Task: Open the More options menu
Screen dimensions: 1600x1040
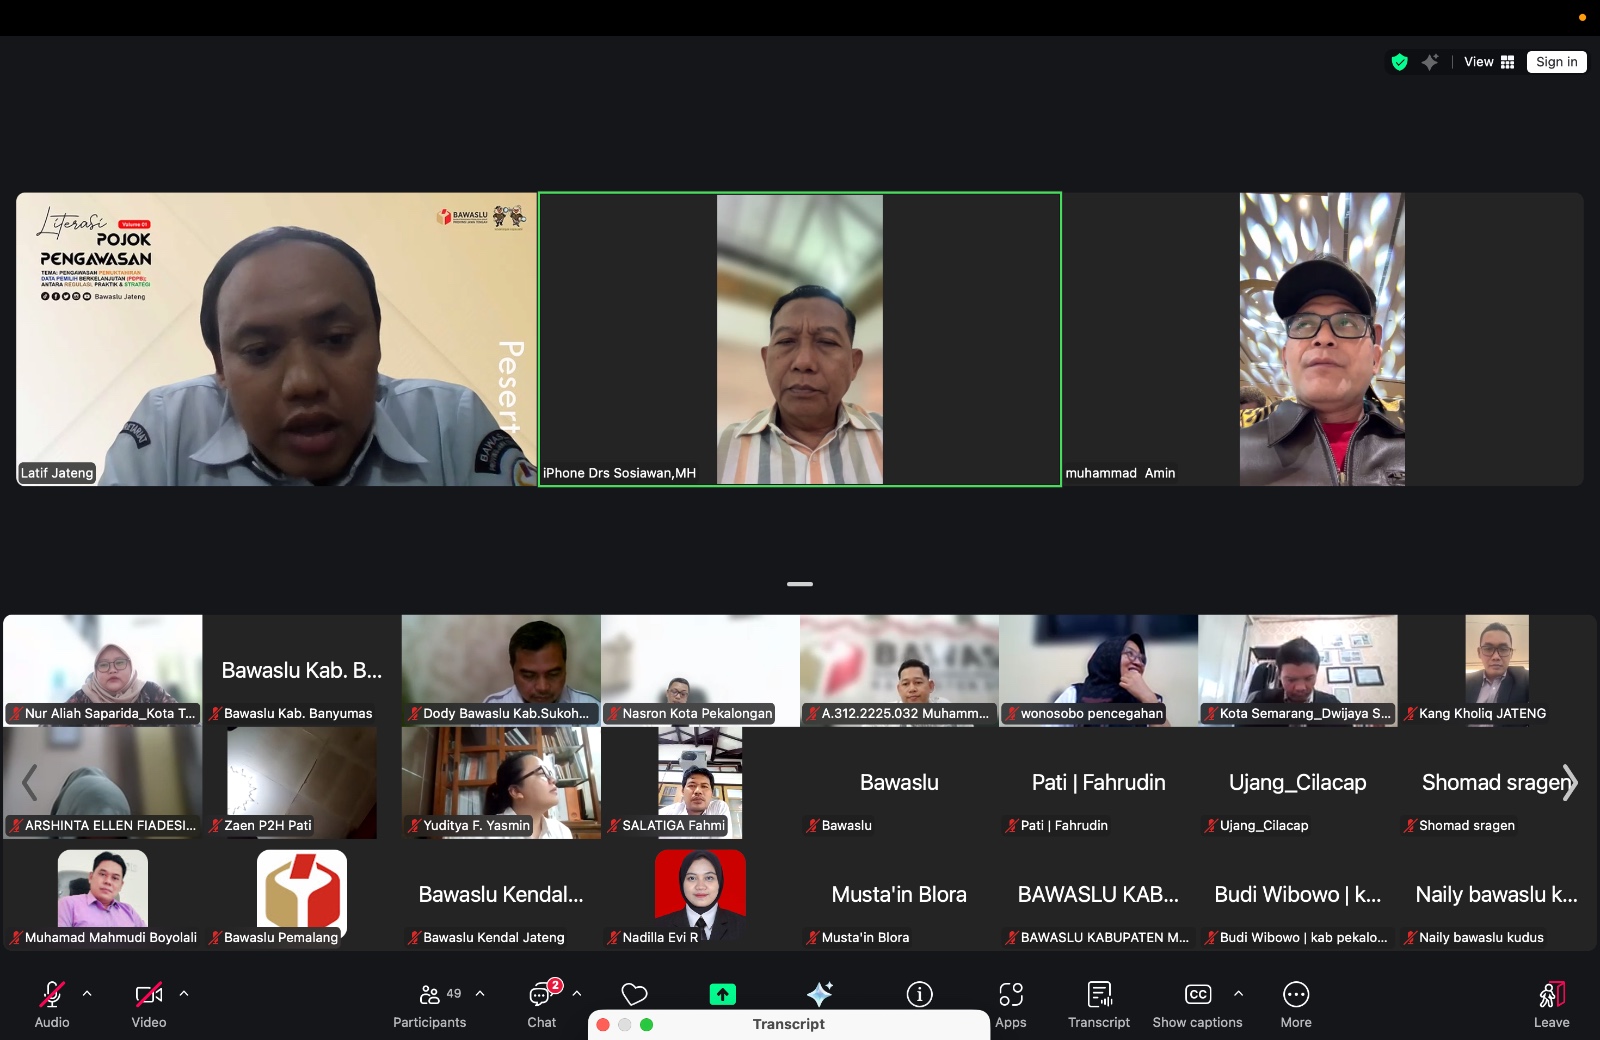Action: pyautogui.click(x=1295, y=1004)
